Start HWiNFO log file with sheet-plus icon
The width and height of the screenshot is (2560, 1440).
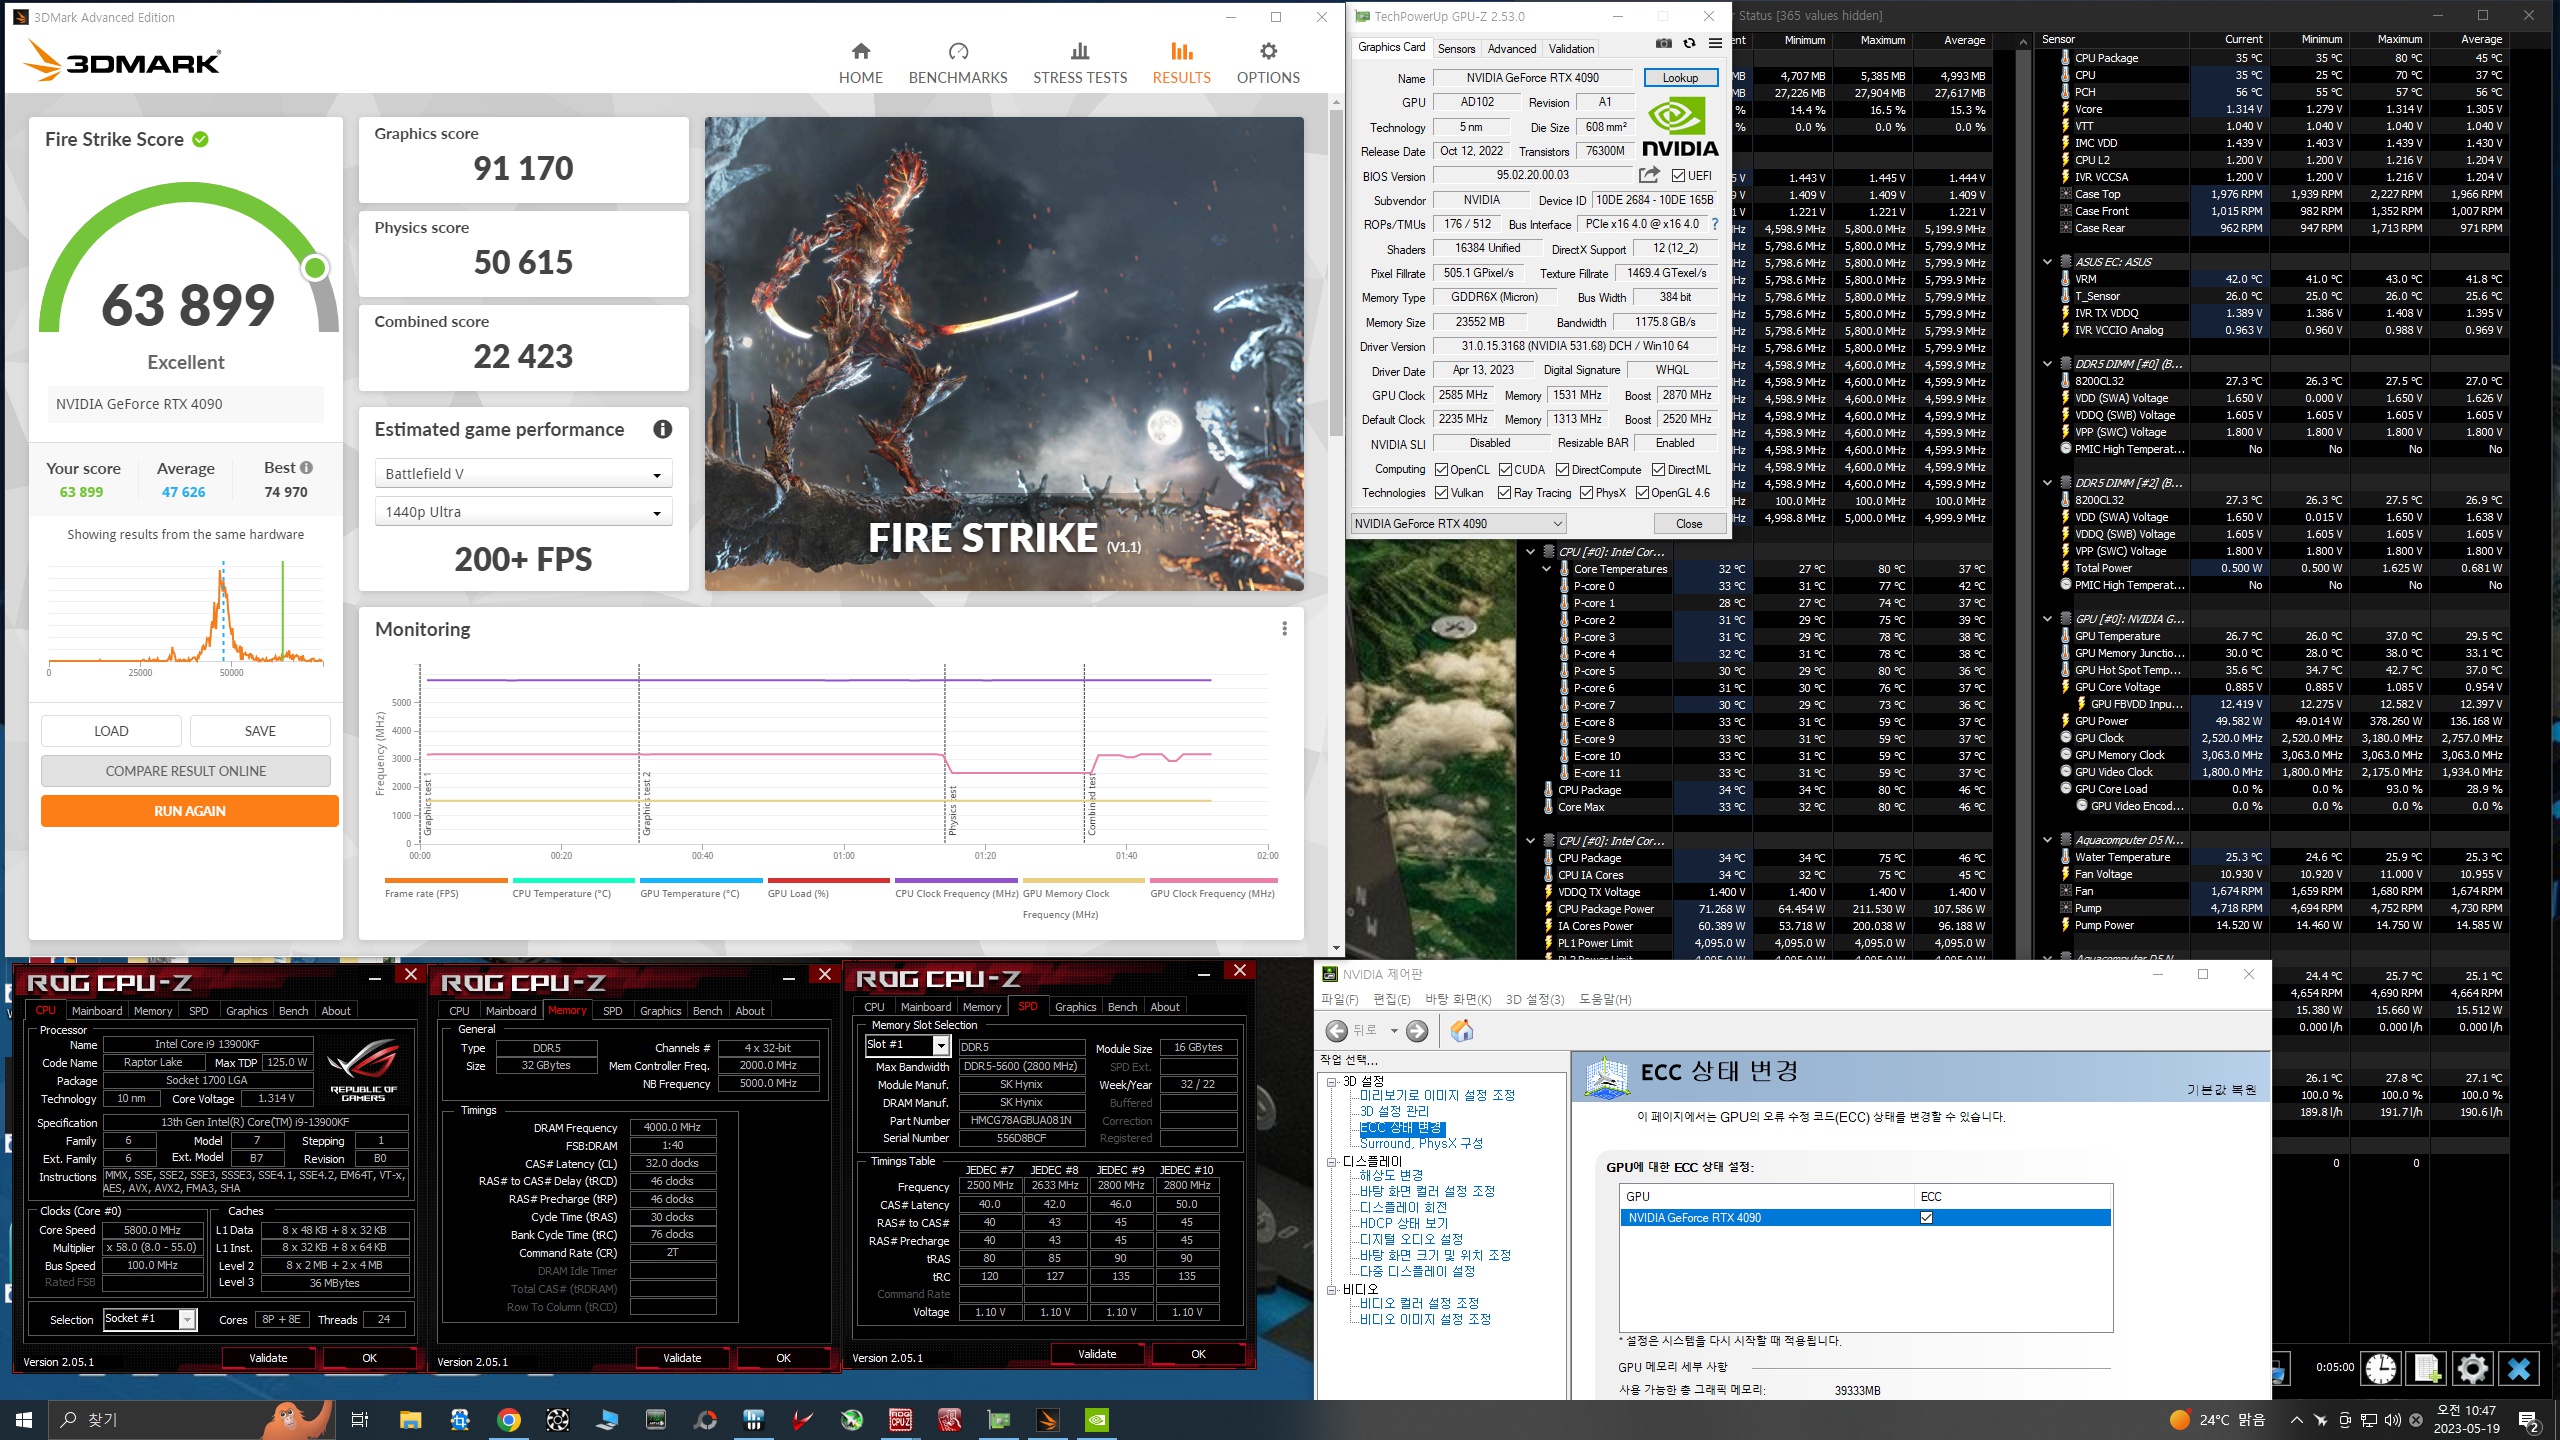[x=2427, y=1368]
